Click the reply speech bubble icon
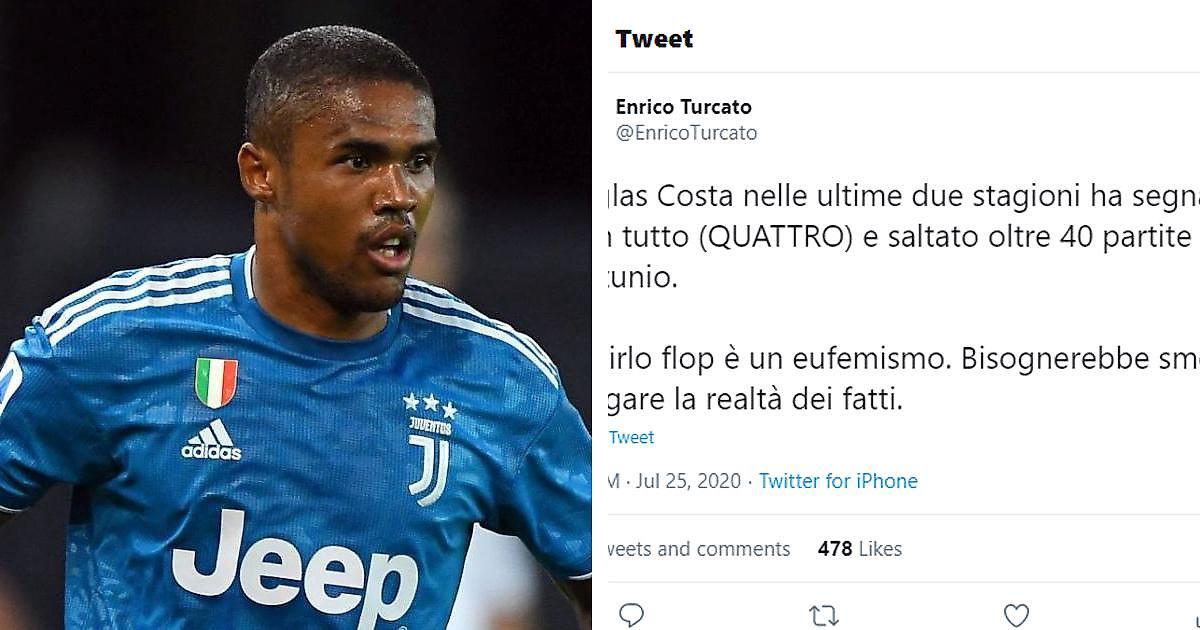The height and width of the screenshot is (630, 1200). coord(630,614)
